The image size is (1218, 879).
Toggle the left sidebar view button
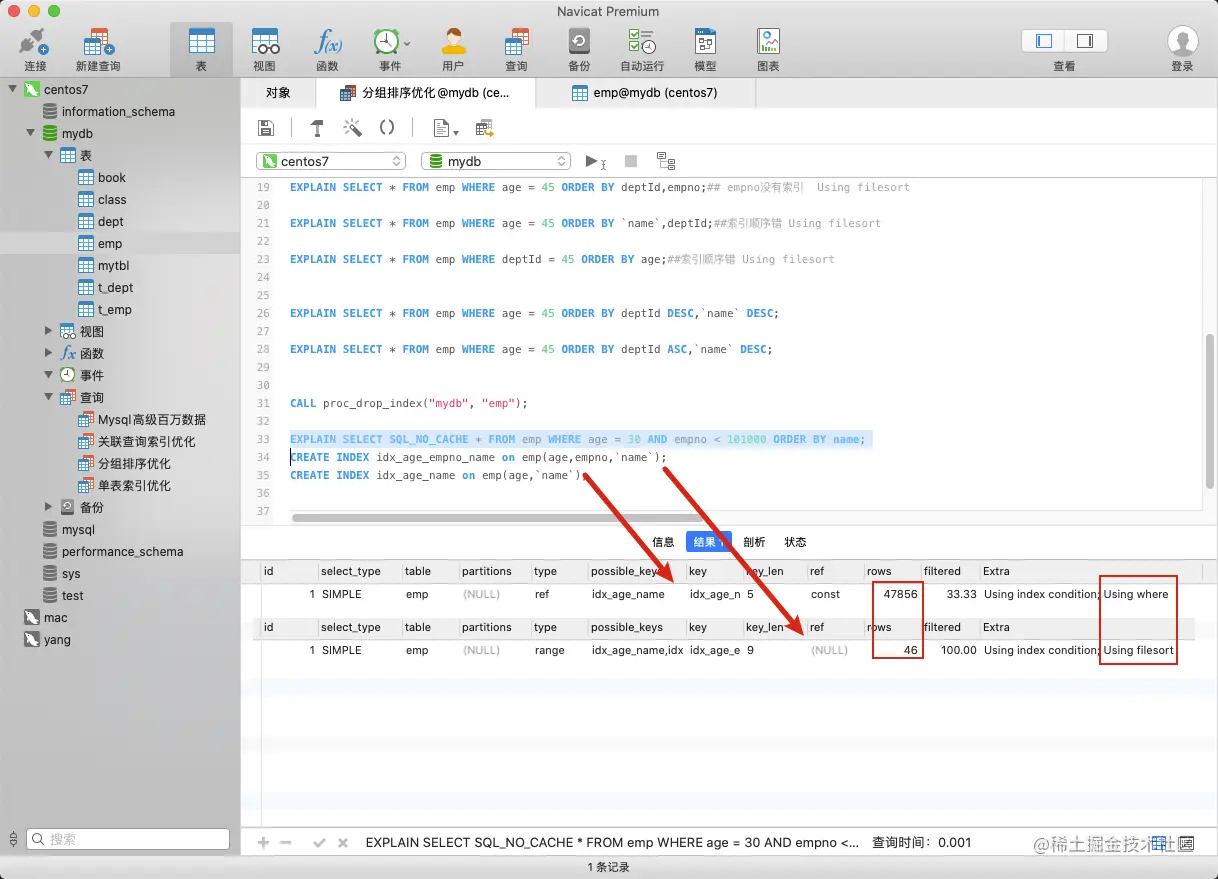pyautogui.click(x=1044, y=41)
